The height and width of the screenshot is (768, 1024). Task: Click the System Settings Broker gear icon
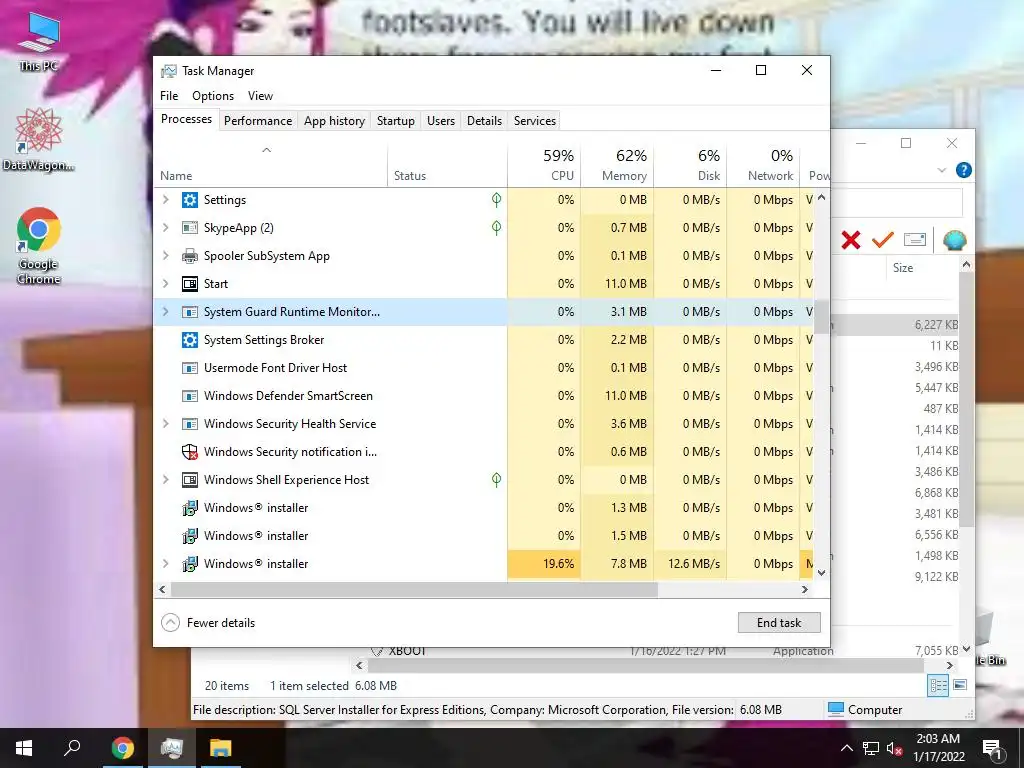[189, 340]
